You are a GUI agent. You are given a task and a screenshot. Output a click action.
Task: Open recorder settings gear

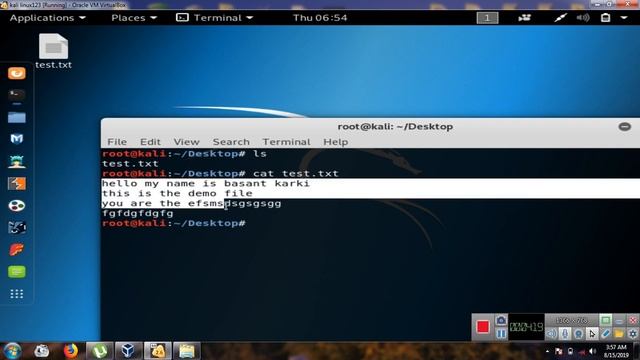(632, 334)
